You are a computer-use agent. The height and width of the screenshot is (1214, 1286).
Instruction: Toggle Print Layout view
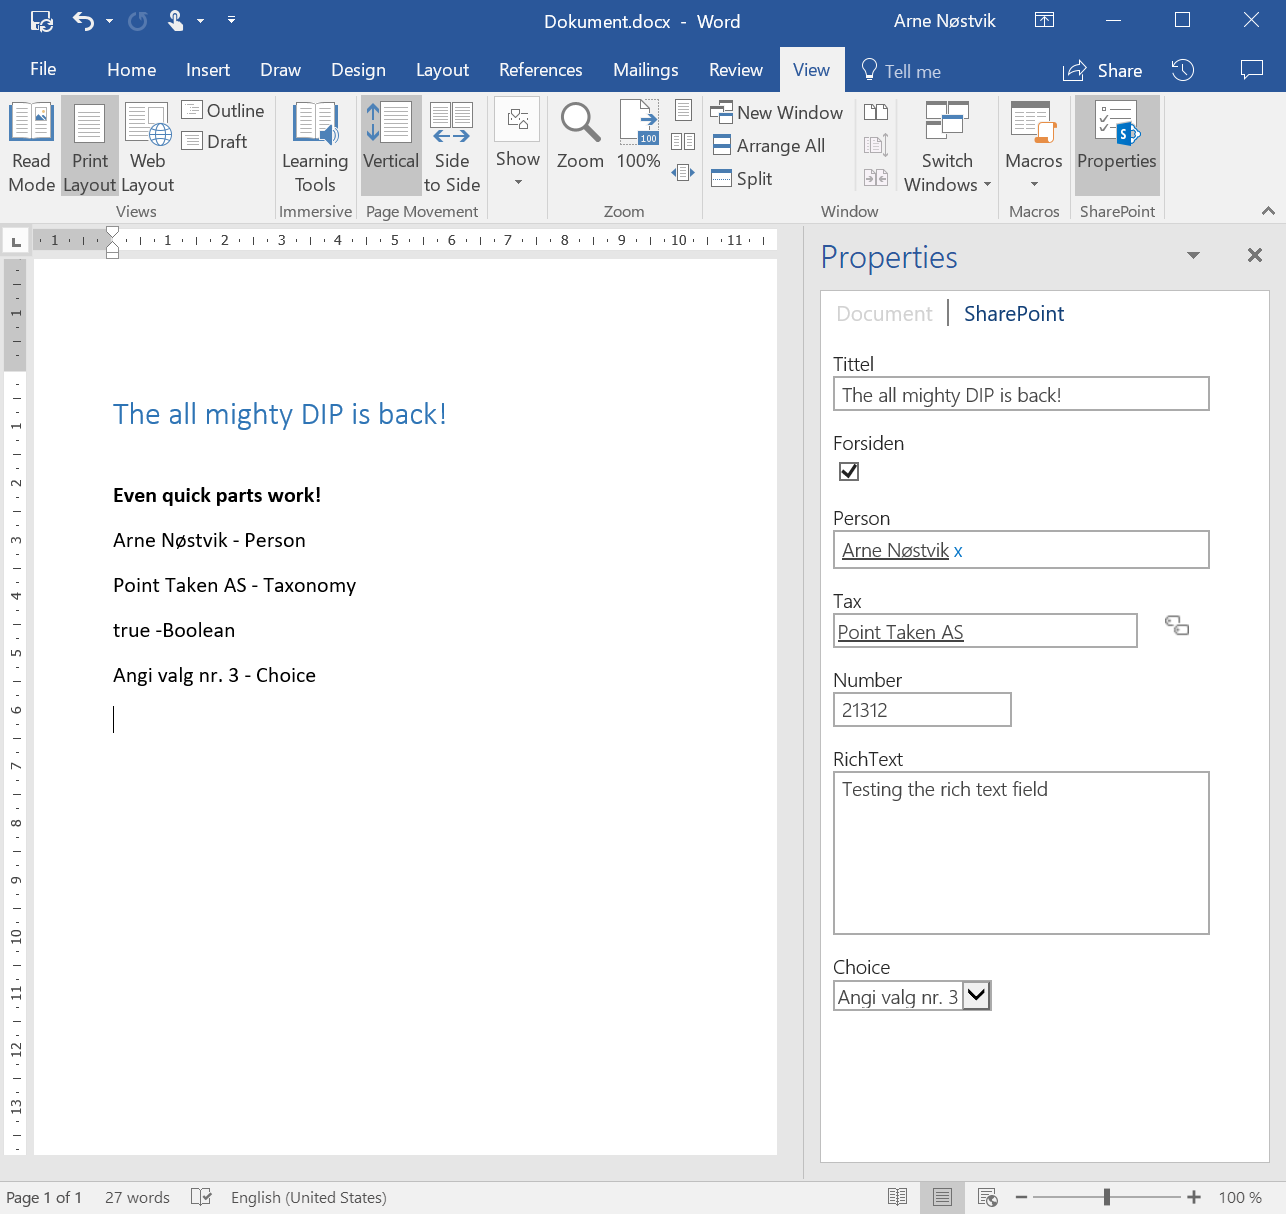(x=90, y=147)
